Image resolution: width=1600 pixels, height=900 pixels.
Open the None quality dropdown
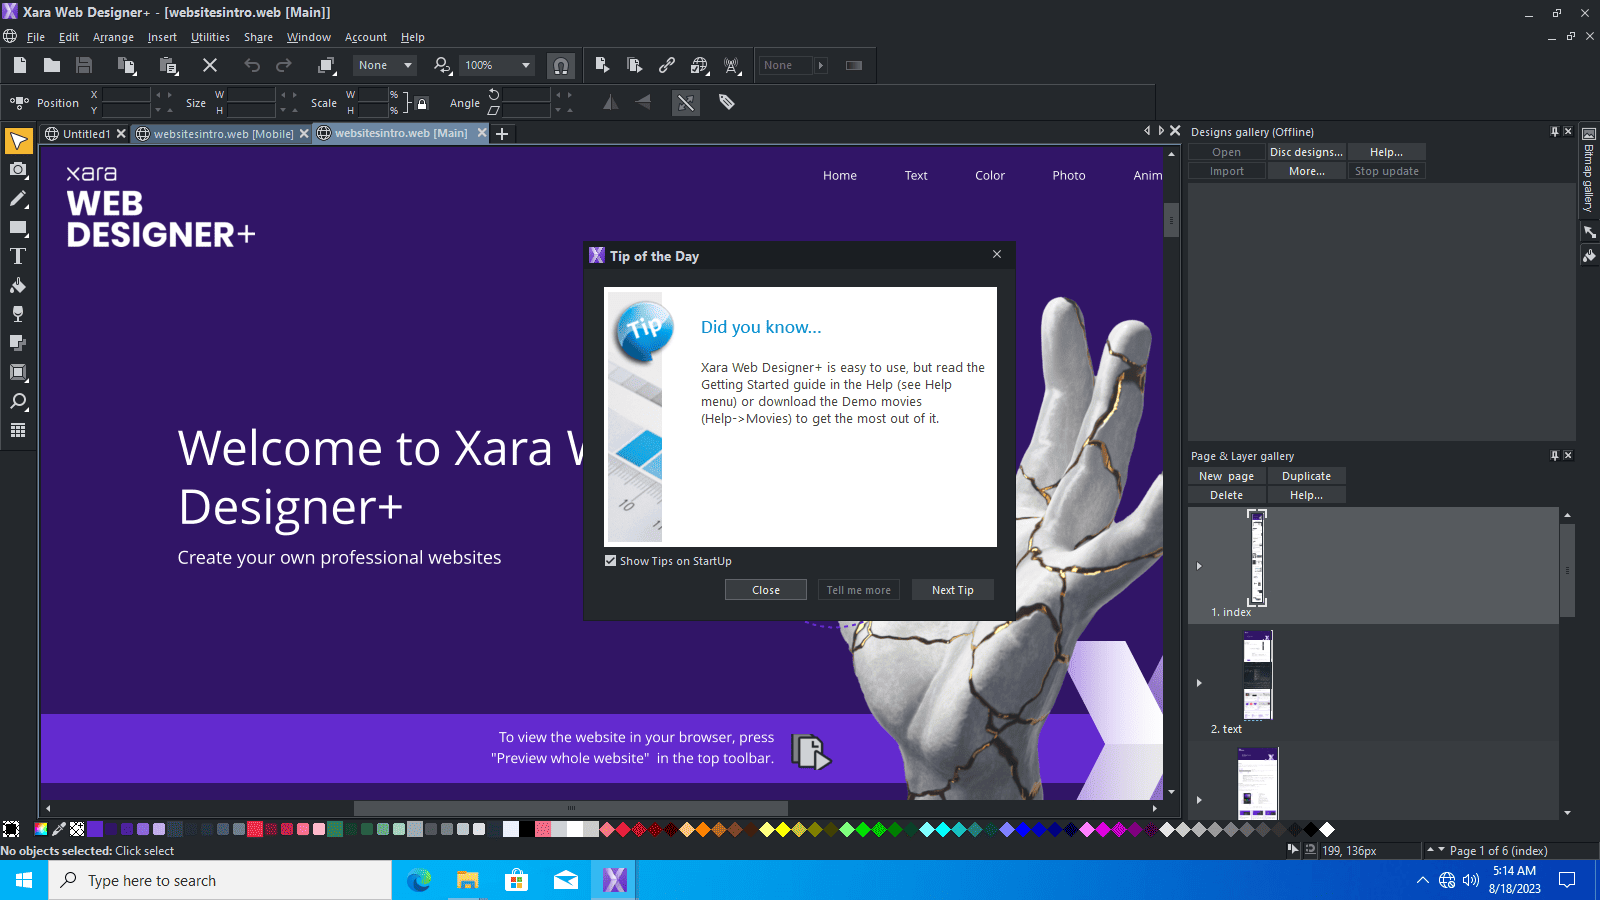tap(385, 66)
